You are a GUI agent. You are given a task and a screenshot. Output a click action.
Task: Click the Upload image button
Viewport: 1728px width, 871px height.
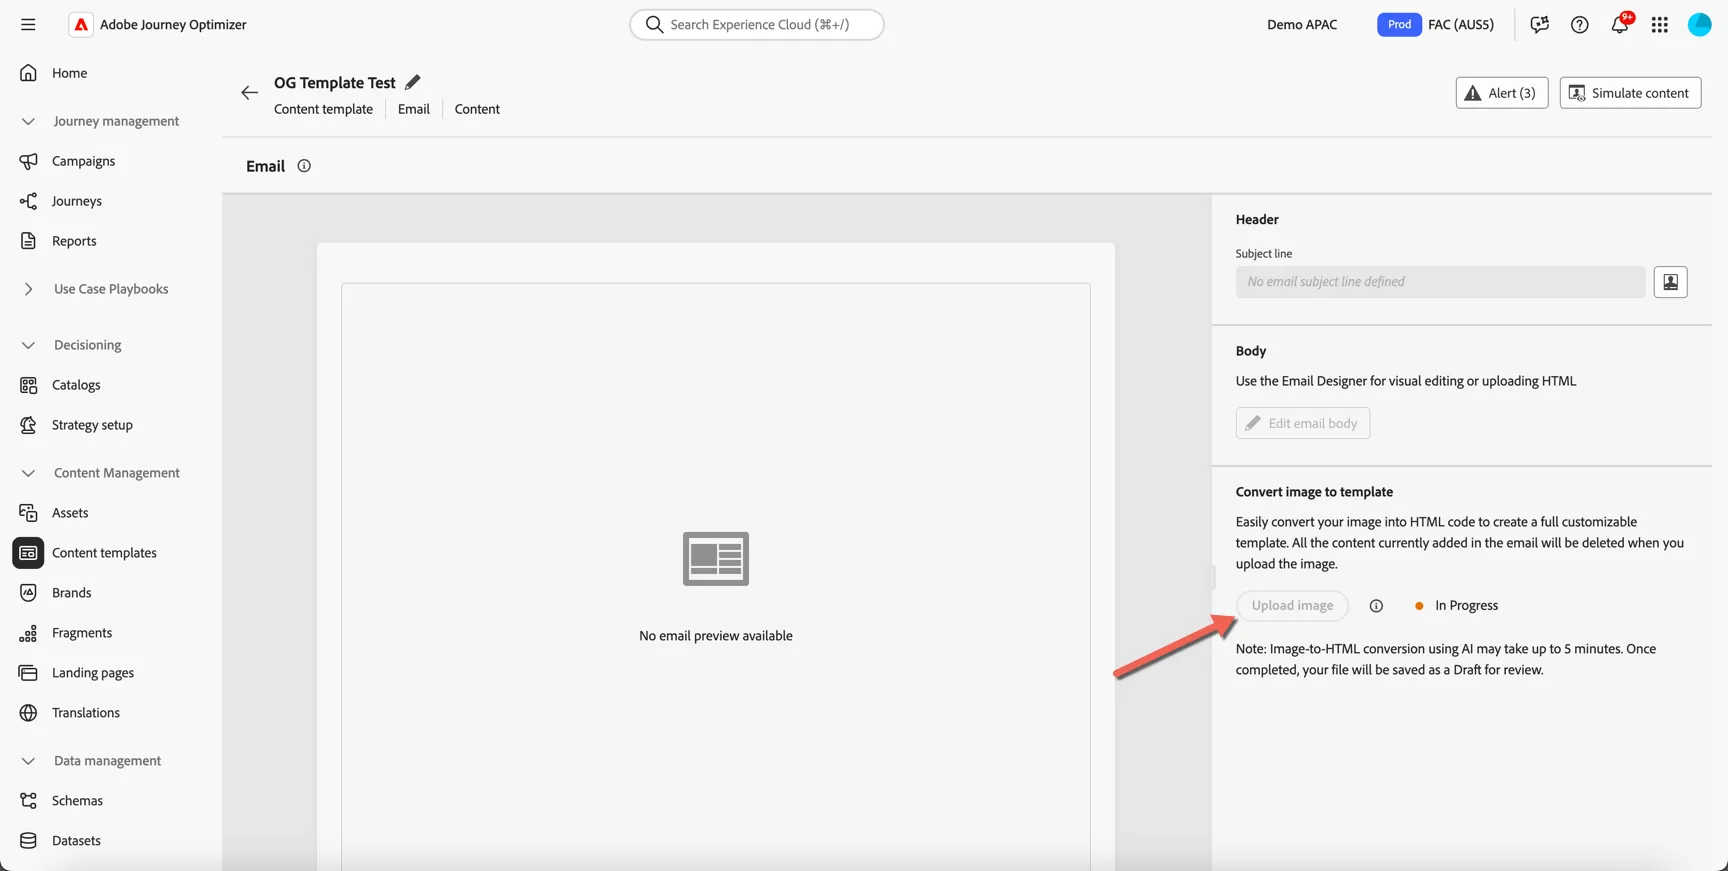pos(1292,606)
